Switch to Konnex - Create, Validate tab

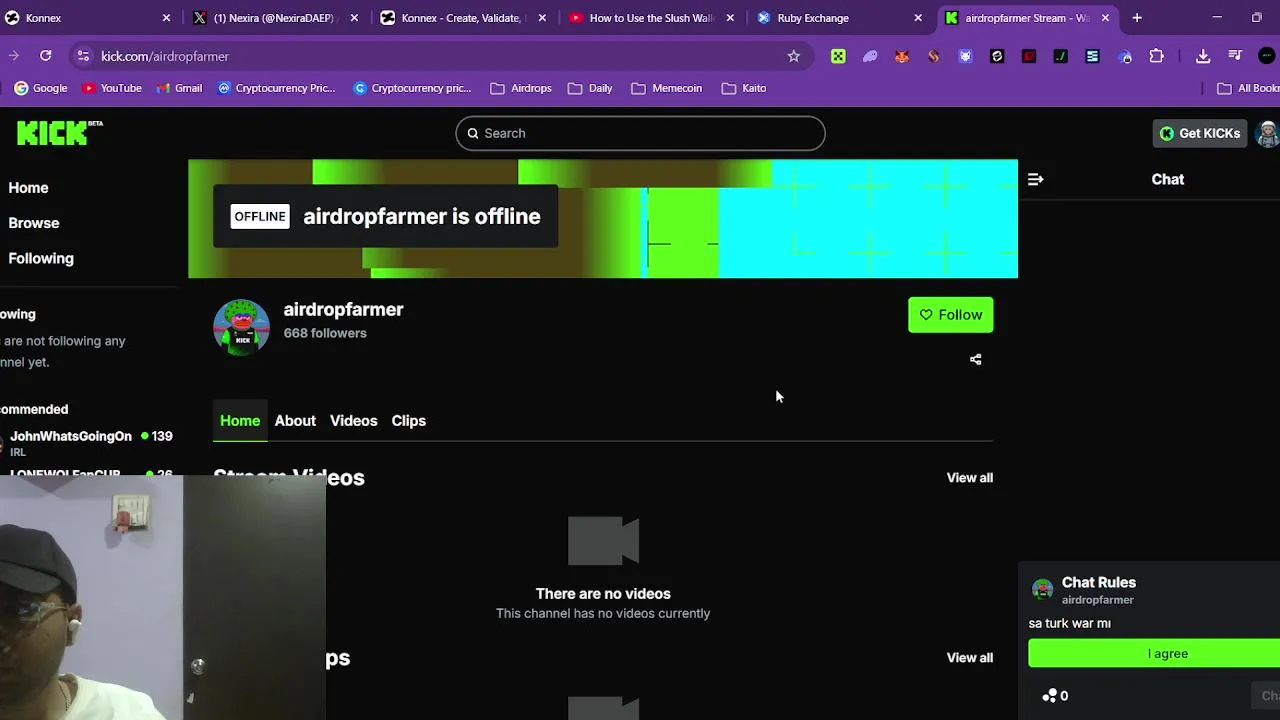pos(463,18)
